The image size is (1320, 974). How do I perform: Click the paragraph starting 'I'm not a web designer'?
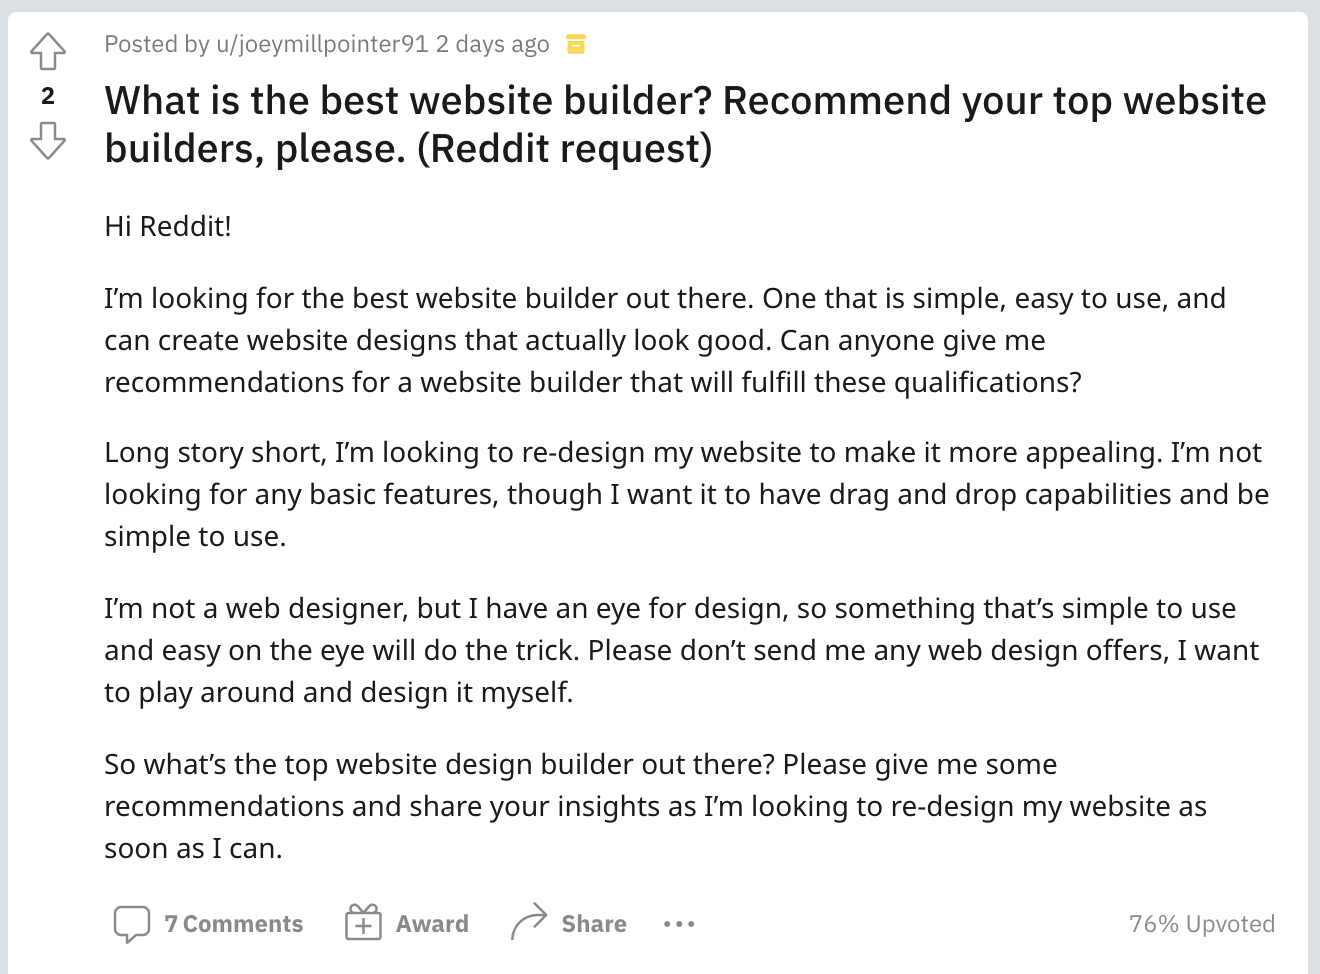(x=682, y=650)
